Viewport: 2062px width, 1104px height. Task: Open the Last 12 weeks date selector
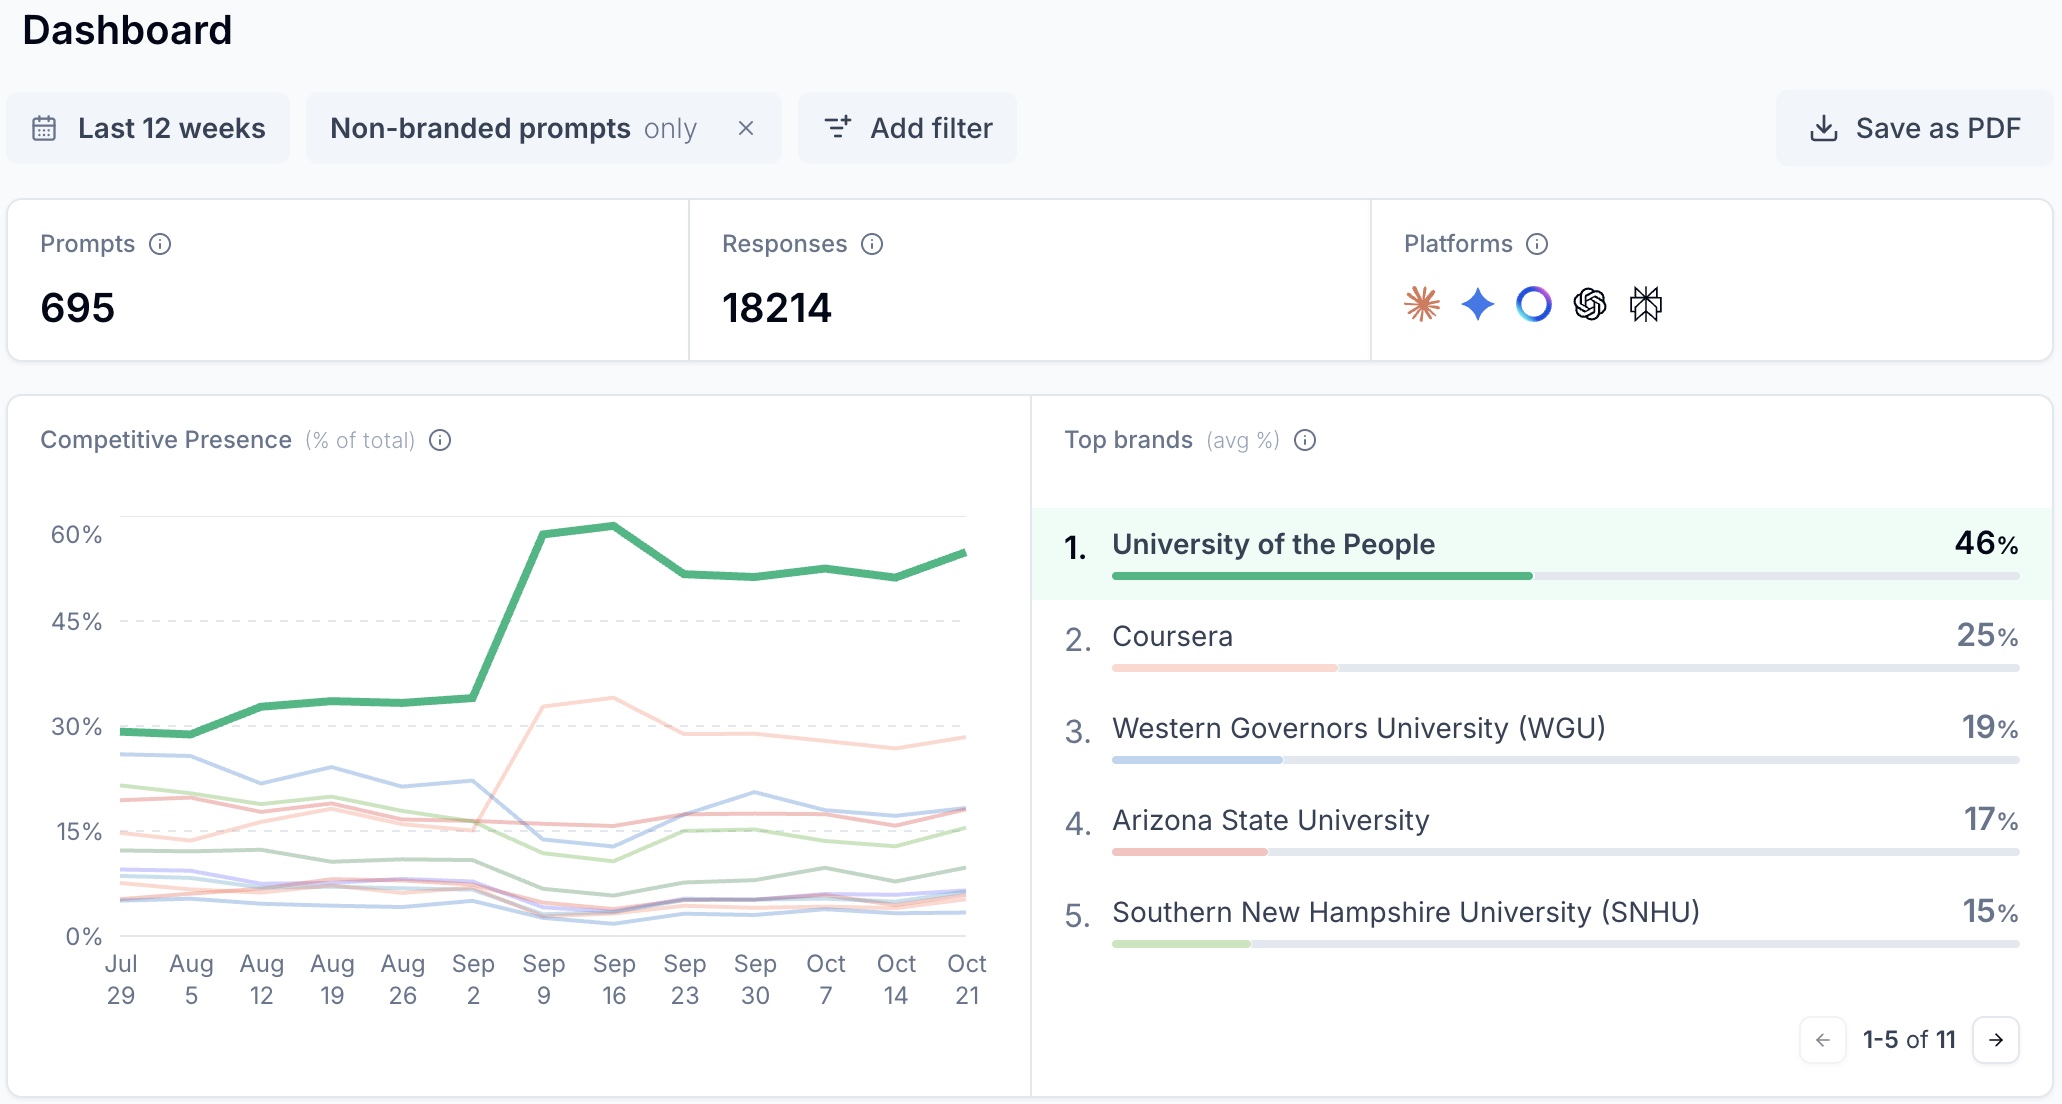point(148,128)
